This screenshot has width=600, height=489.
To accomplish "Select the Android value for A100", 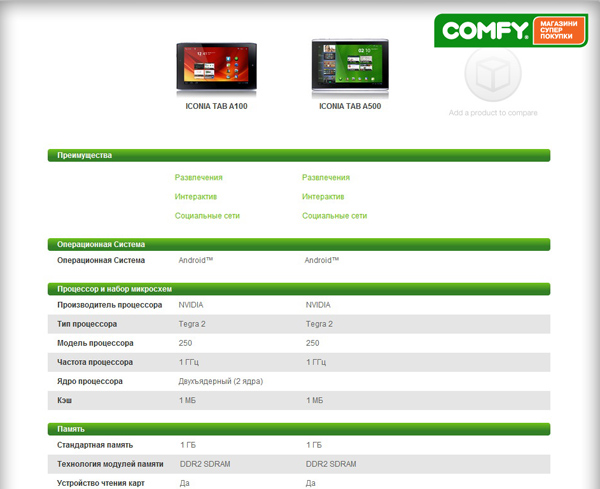I will [x=196, y=260].
